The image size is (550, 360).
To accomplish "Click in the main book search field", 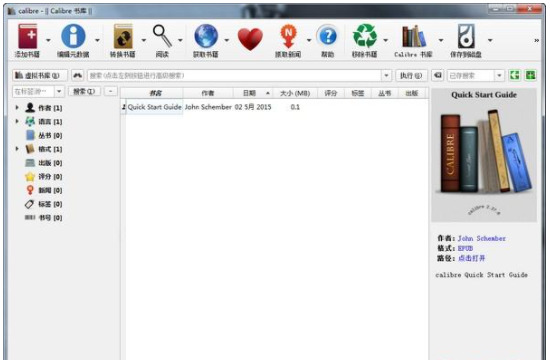I will click(235, 75).
